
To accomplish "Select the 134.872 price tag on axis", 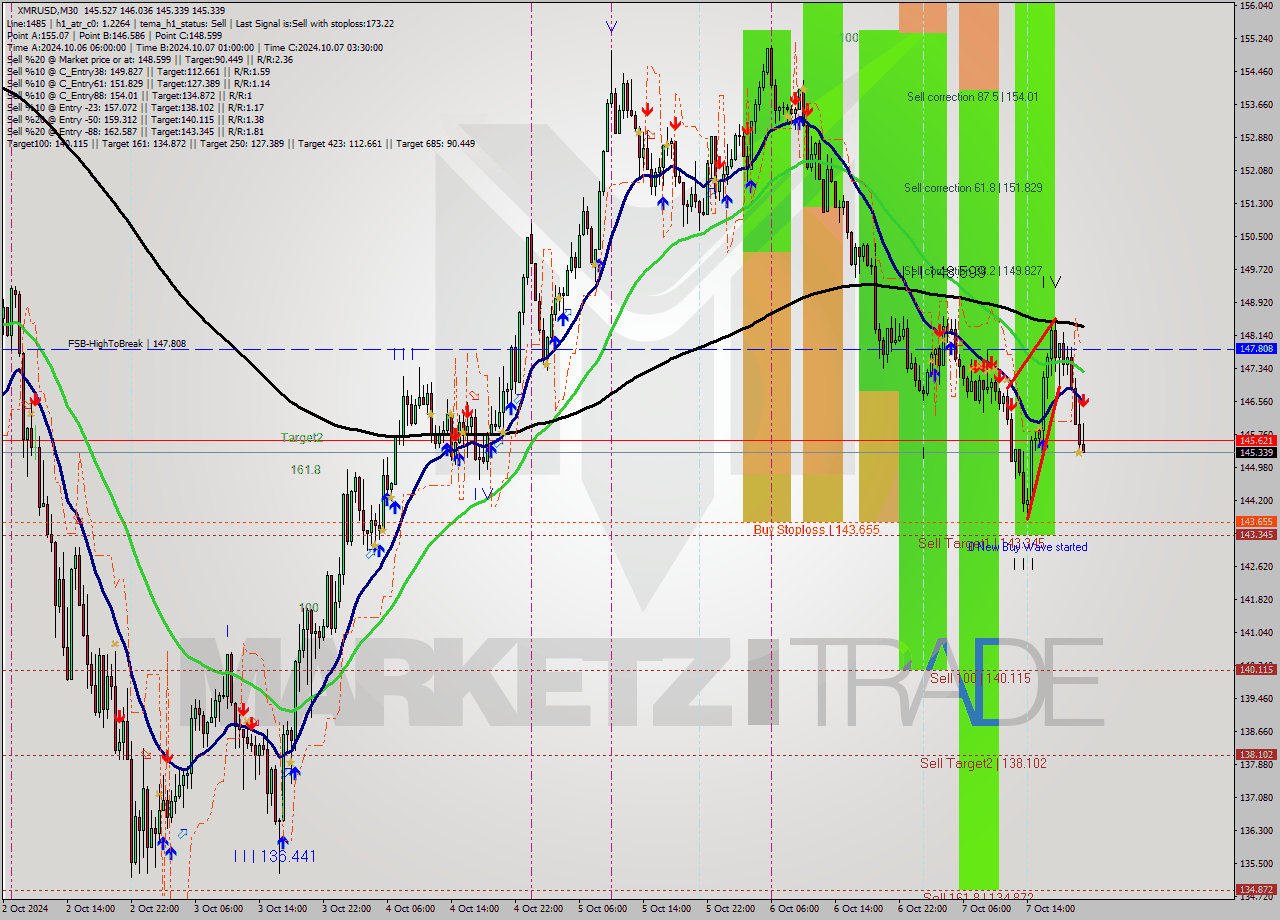I will coord(1256,889).
